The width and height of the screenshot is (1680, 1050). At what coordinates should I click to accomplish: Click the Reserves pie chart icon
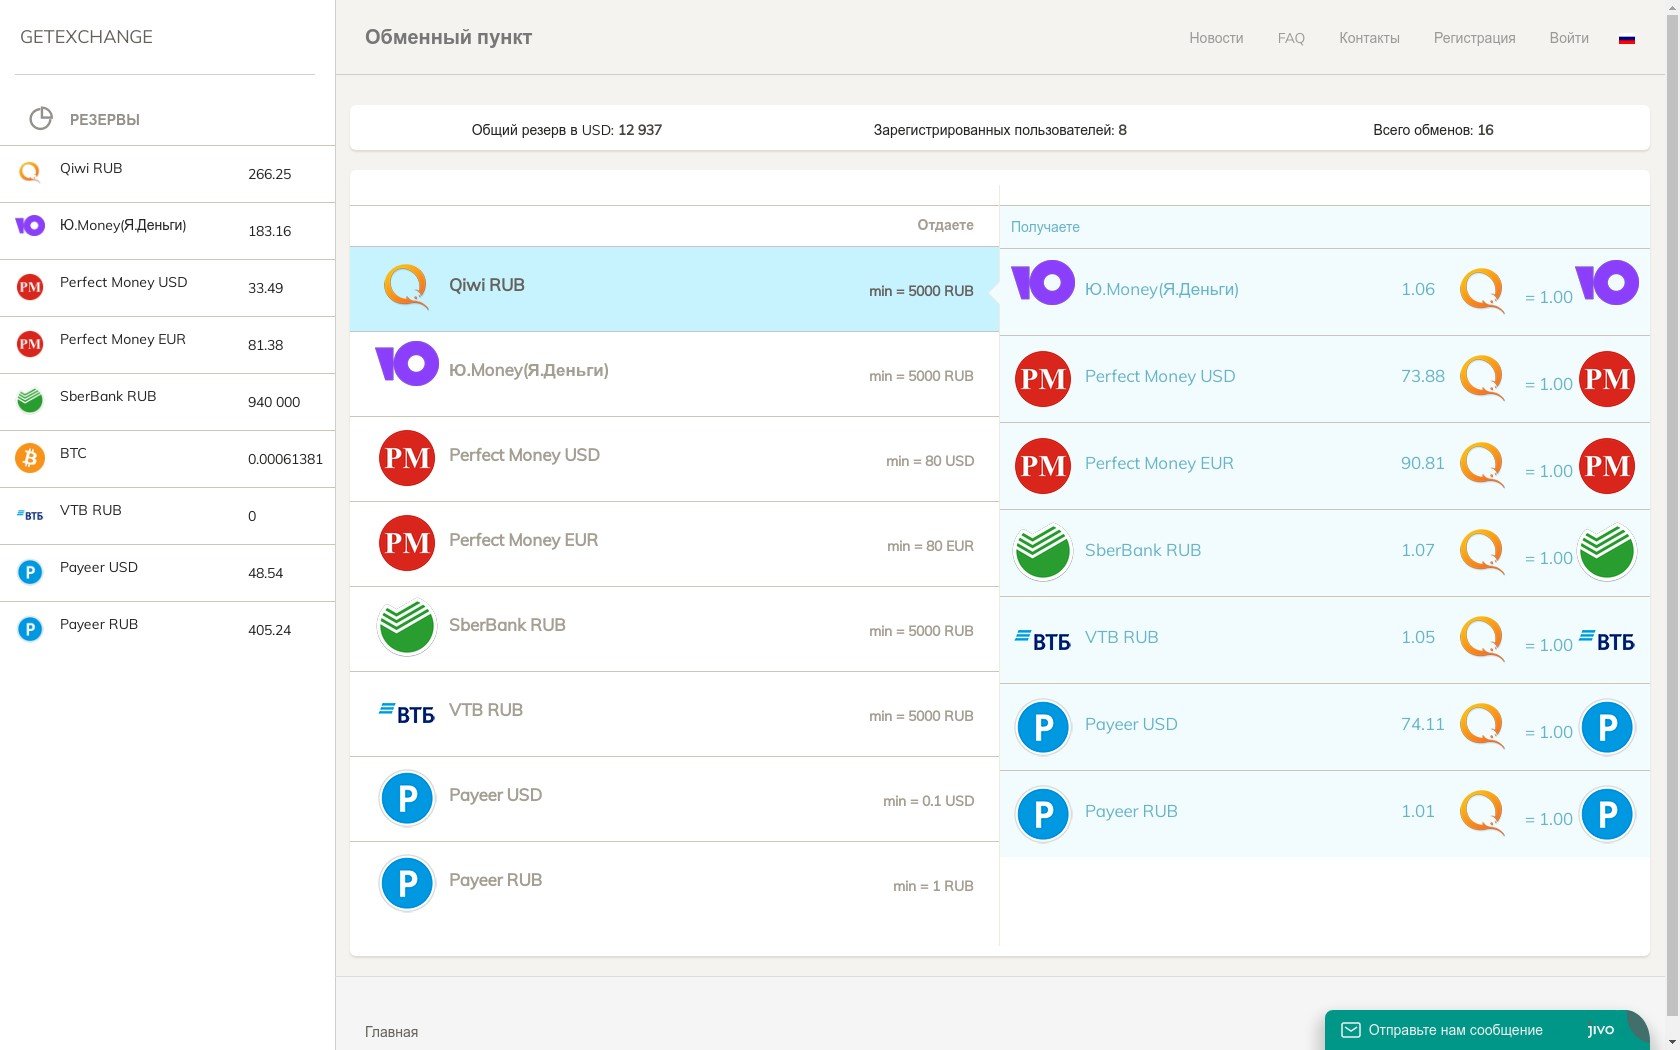pos(41,119)
